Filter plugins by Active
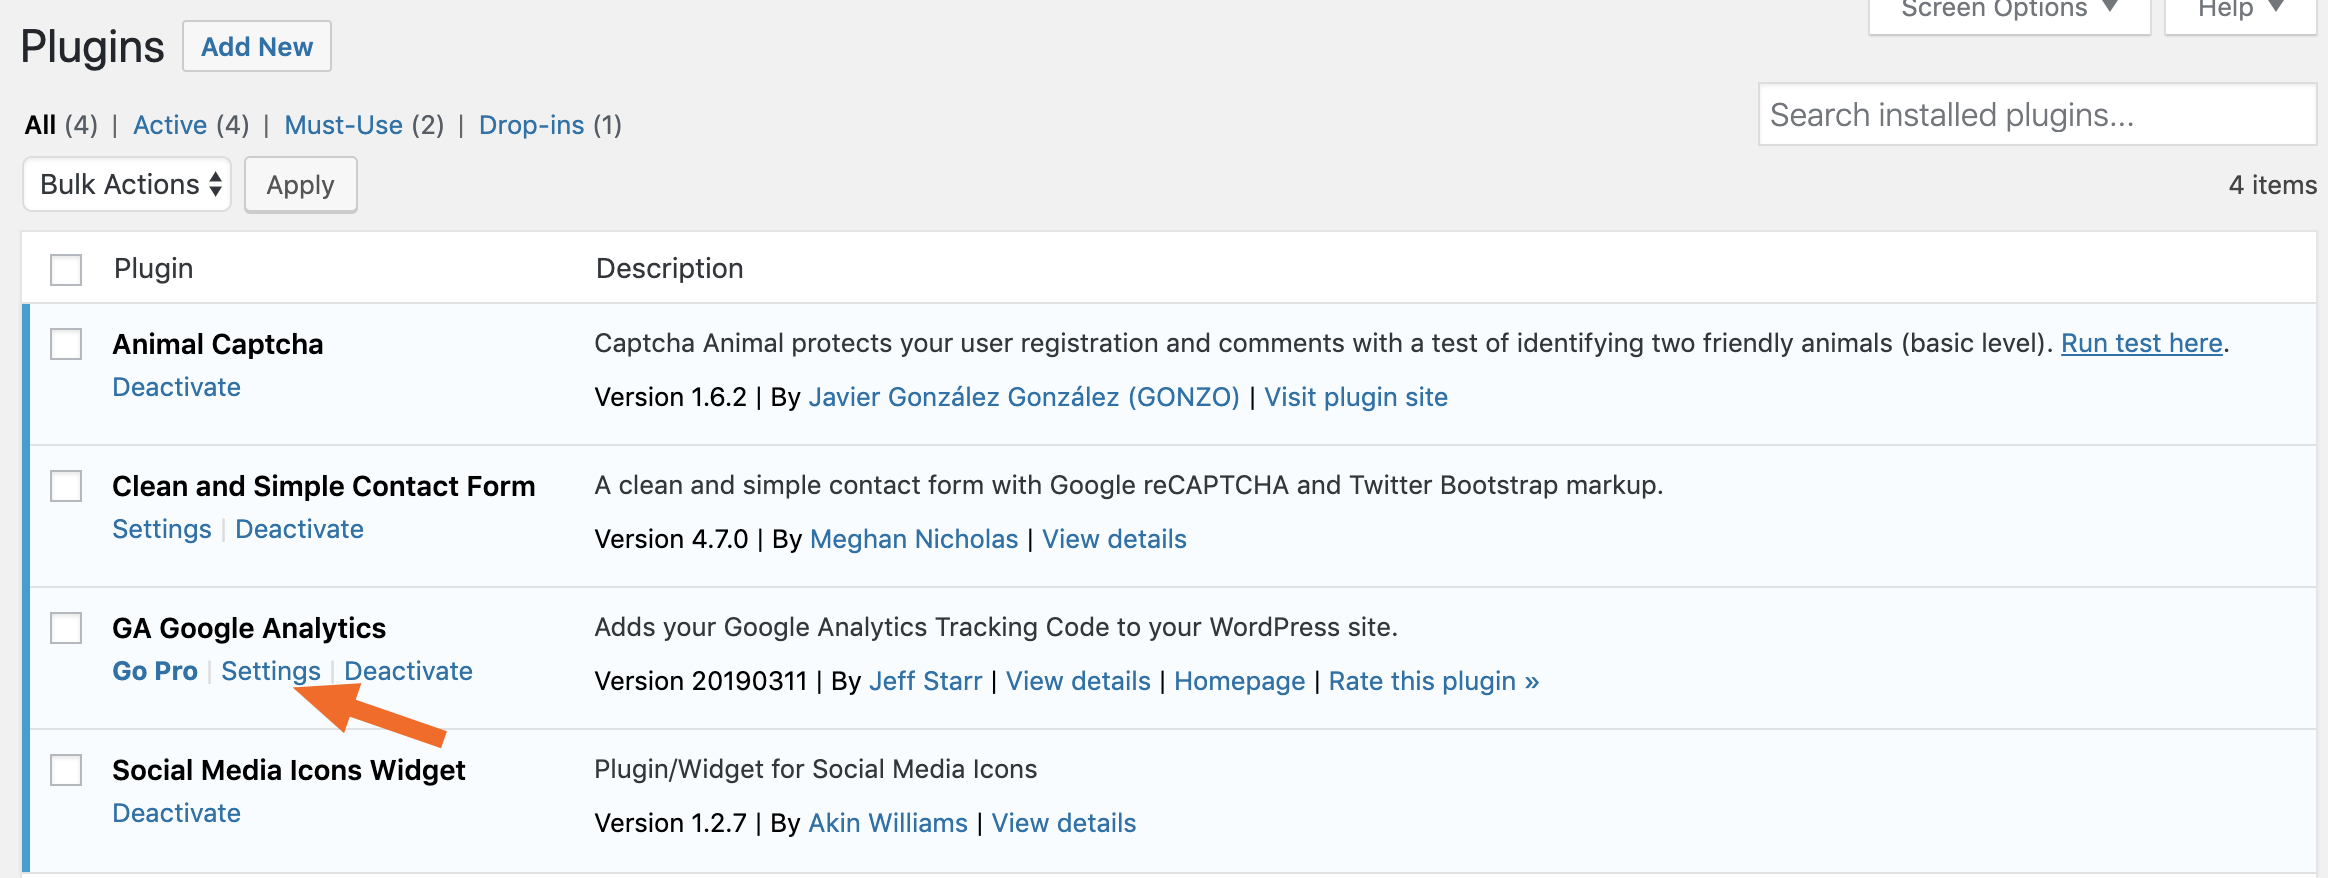This screenshot has height=878, width=2328. (x=170, y=125)
